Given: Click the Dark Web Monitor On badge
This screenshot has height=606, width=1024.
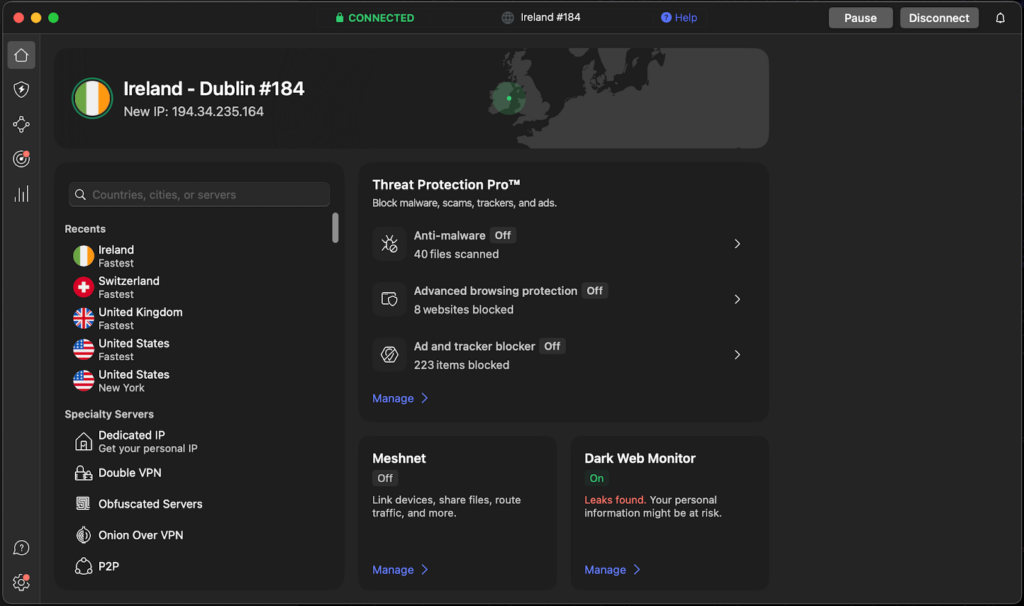Looking at the screenshot, I should 597,478.
